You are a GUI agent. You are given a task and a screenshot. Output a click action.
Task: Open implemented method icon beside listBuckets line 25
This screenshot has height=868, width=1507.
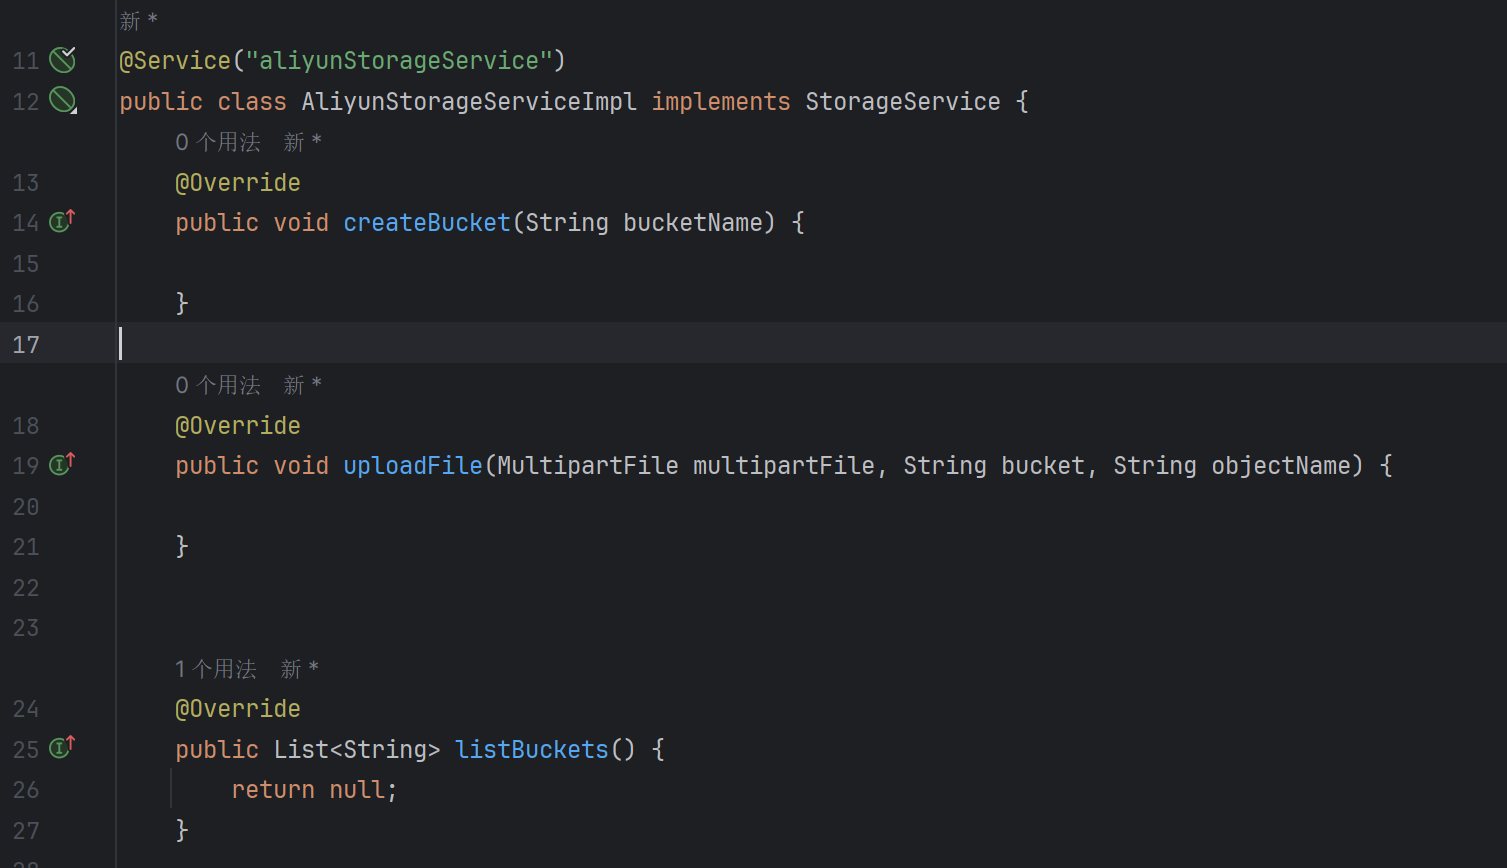(x=63, y=748)
